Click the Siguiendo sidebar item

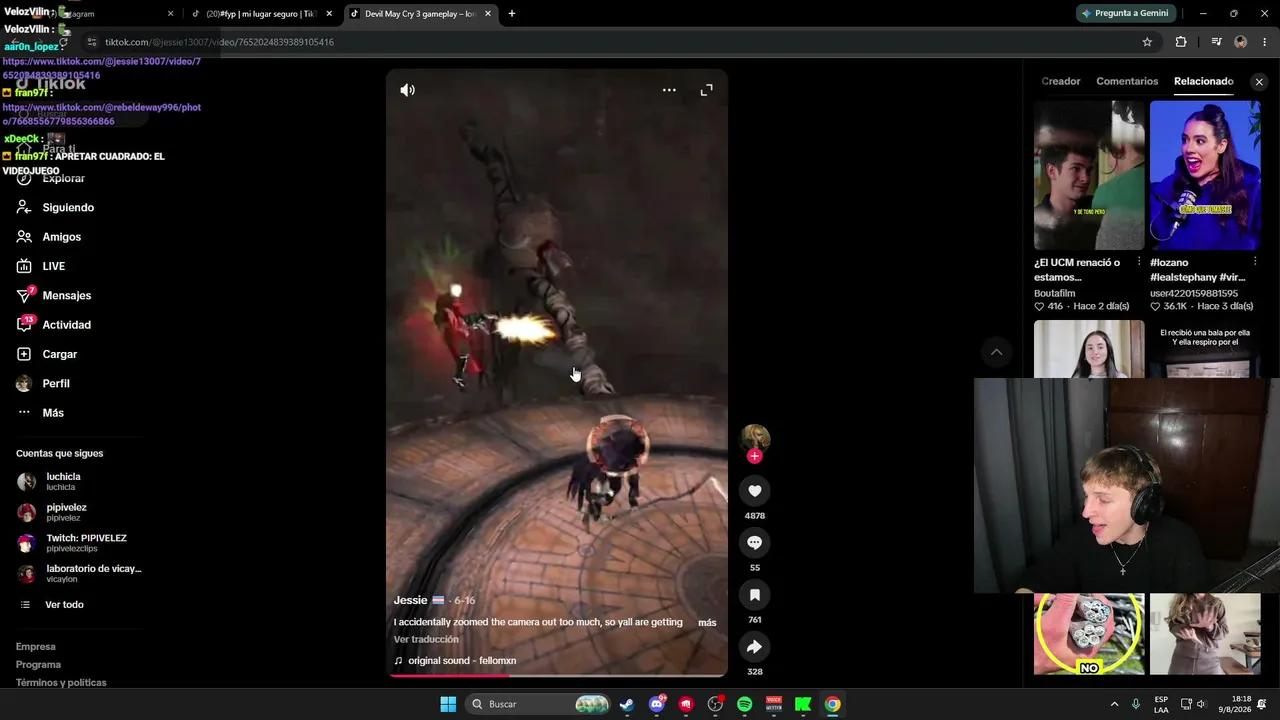coord(68,208)
